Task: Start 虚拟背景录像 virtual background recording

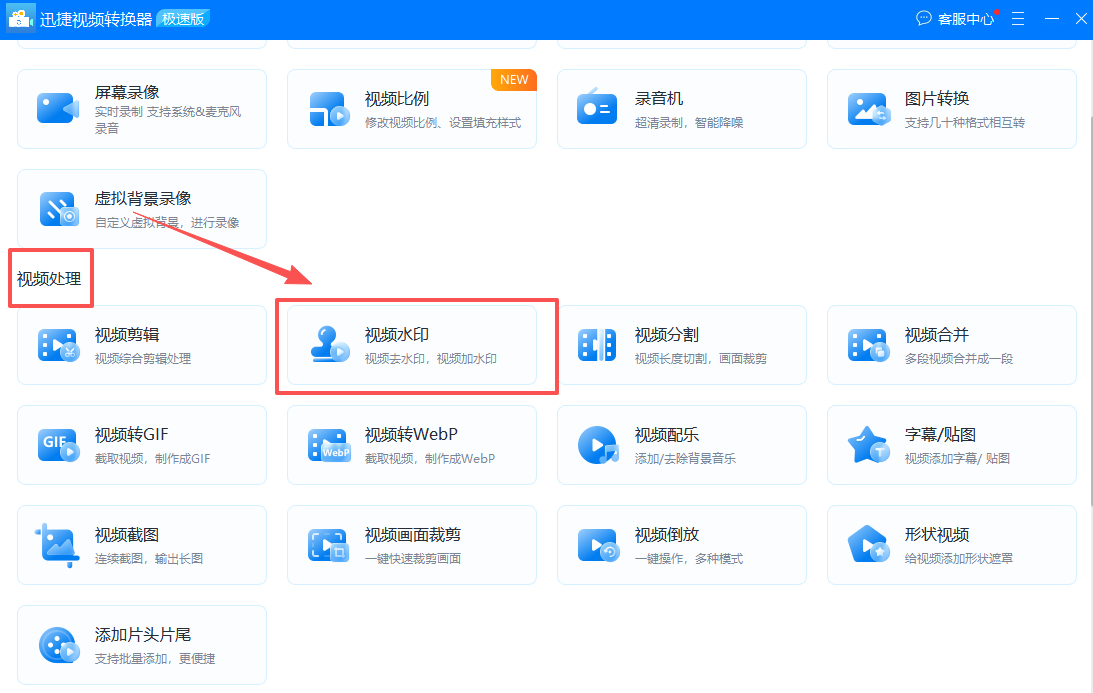Action: point(141,208)
